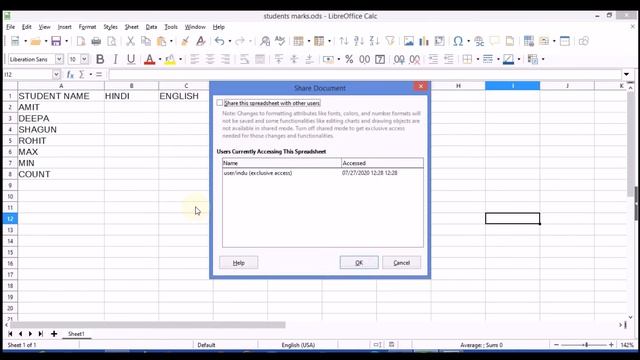The image size is (640, 360).
Task: Click the horizontal scrollbar
Action: (x=148, y=325)
